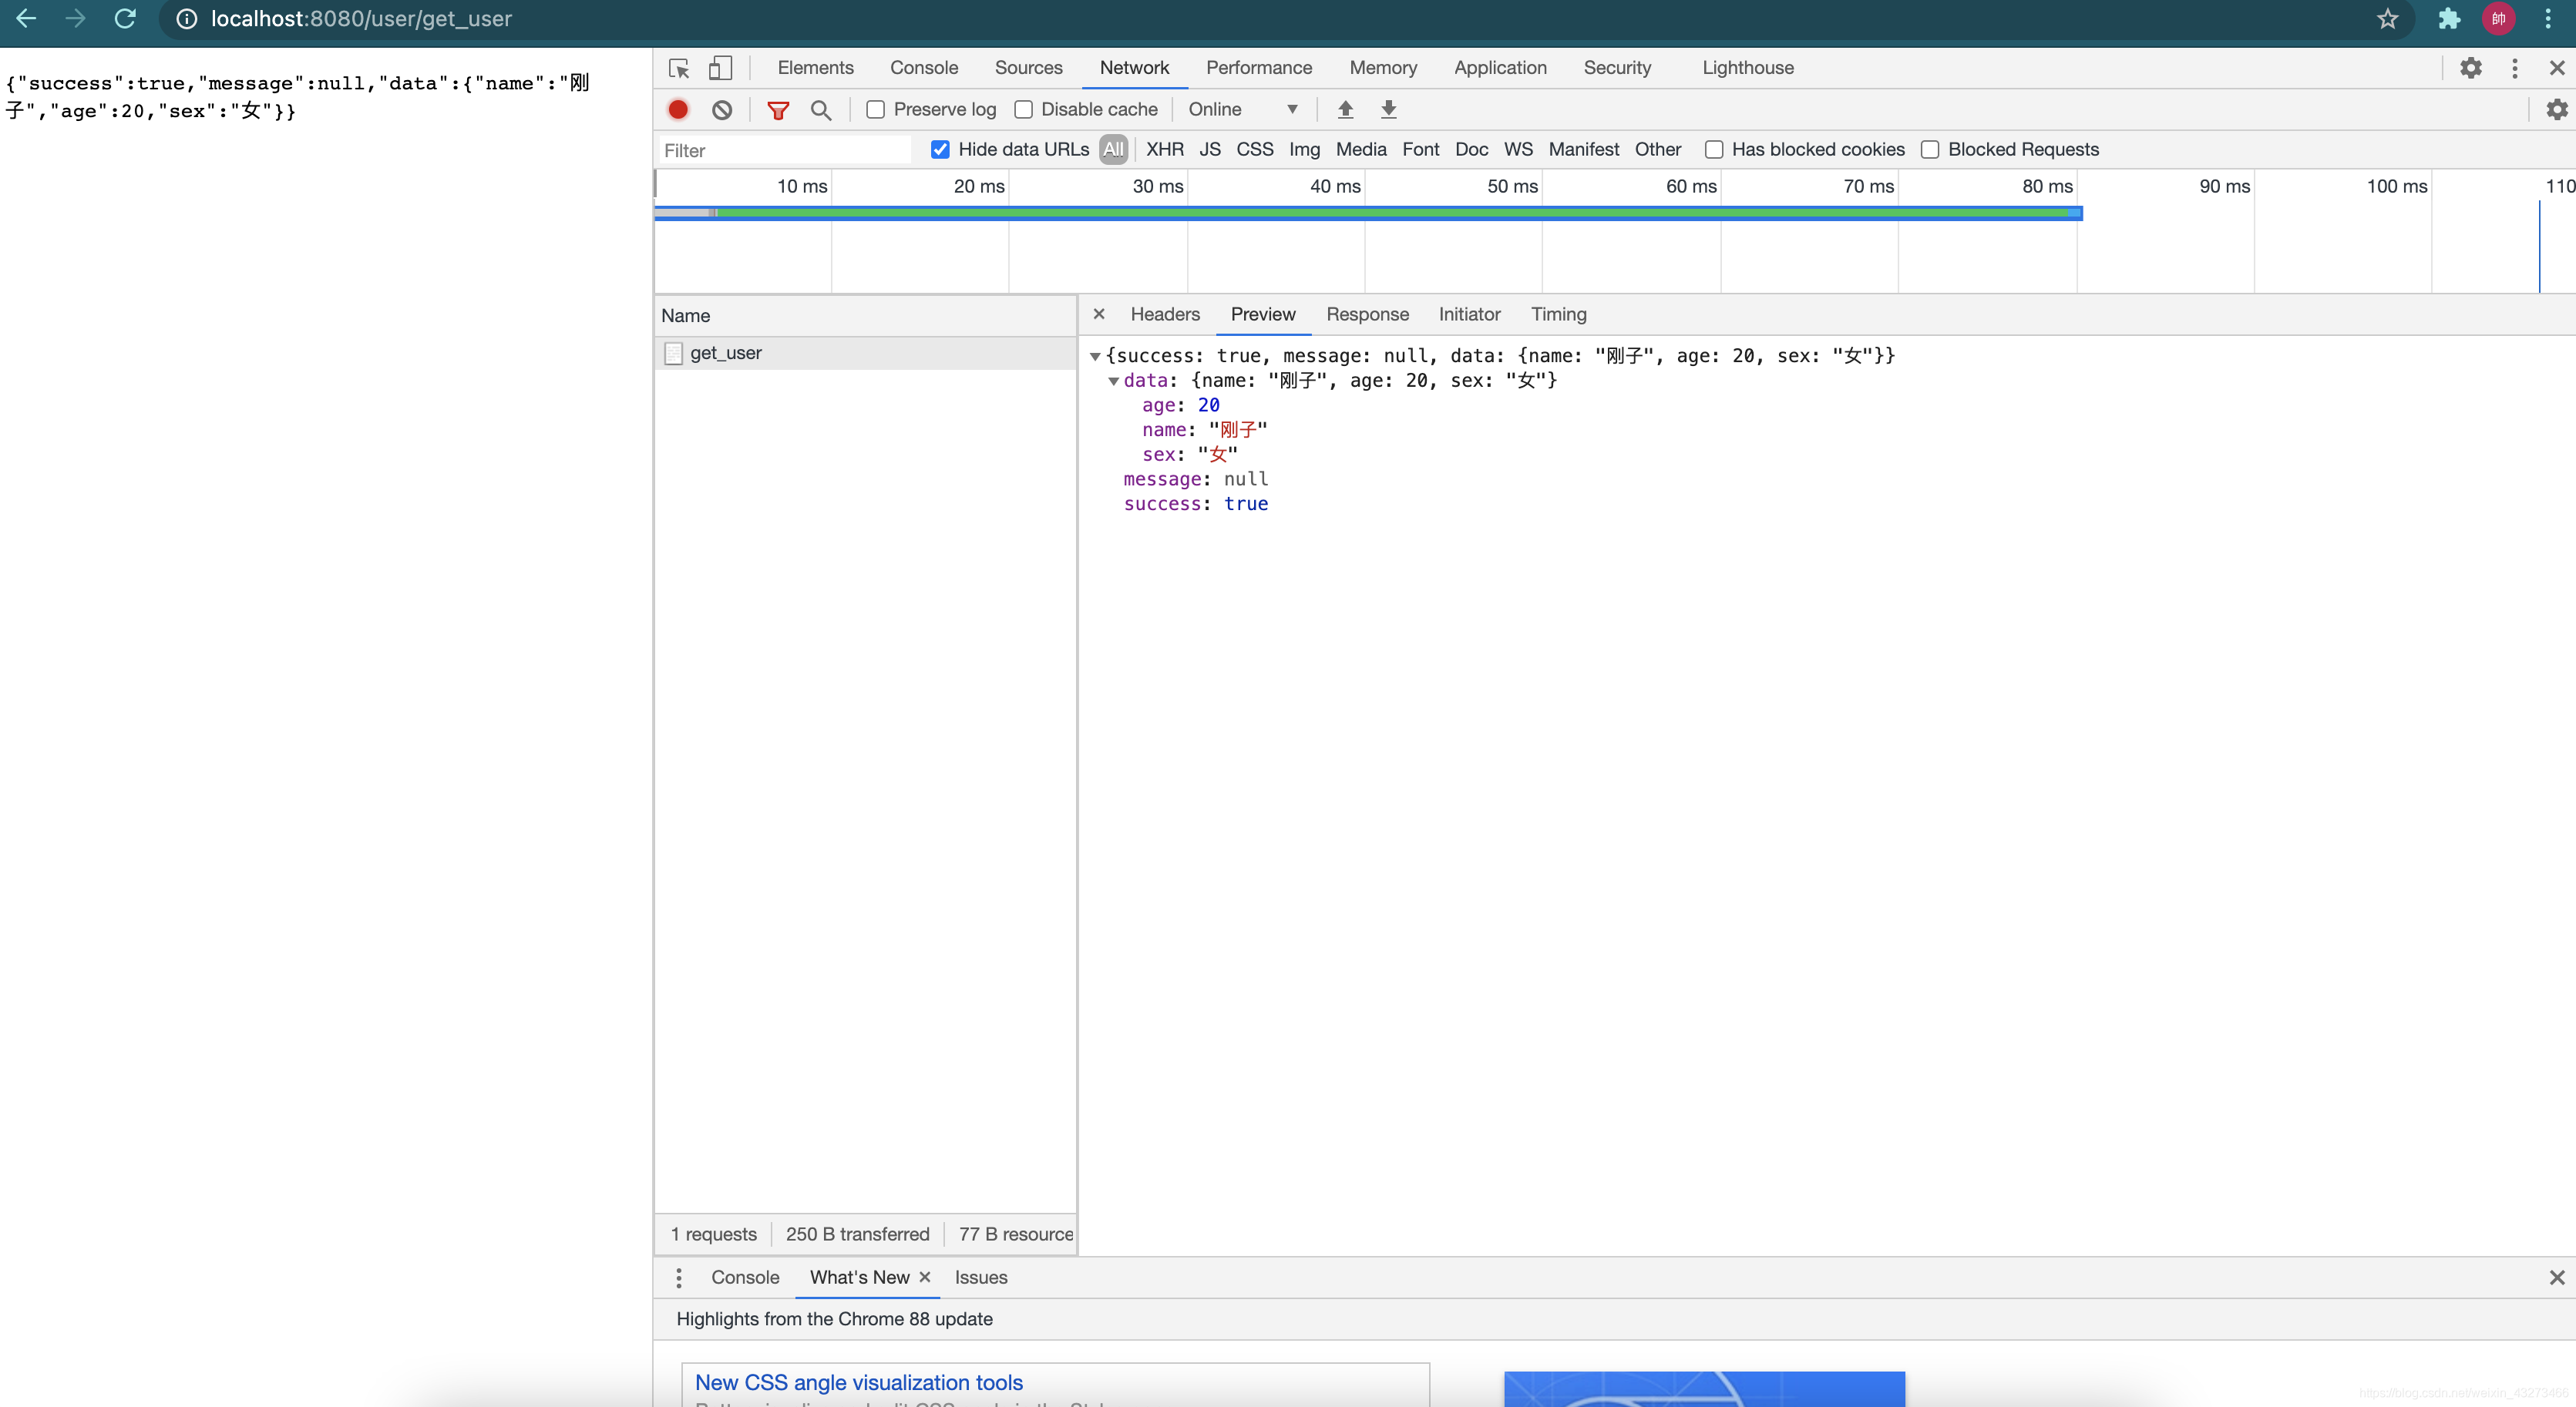Show the Timing tab
Viewport: 2576px width, 1407px height.
(x=1558, y=314)
